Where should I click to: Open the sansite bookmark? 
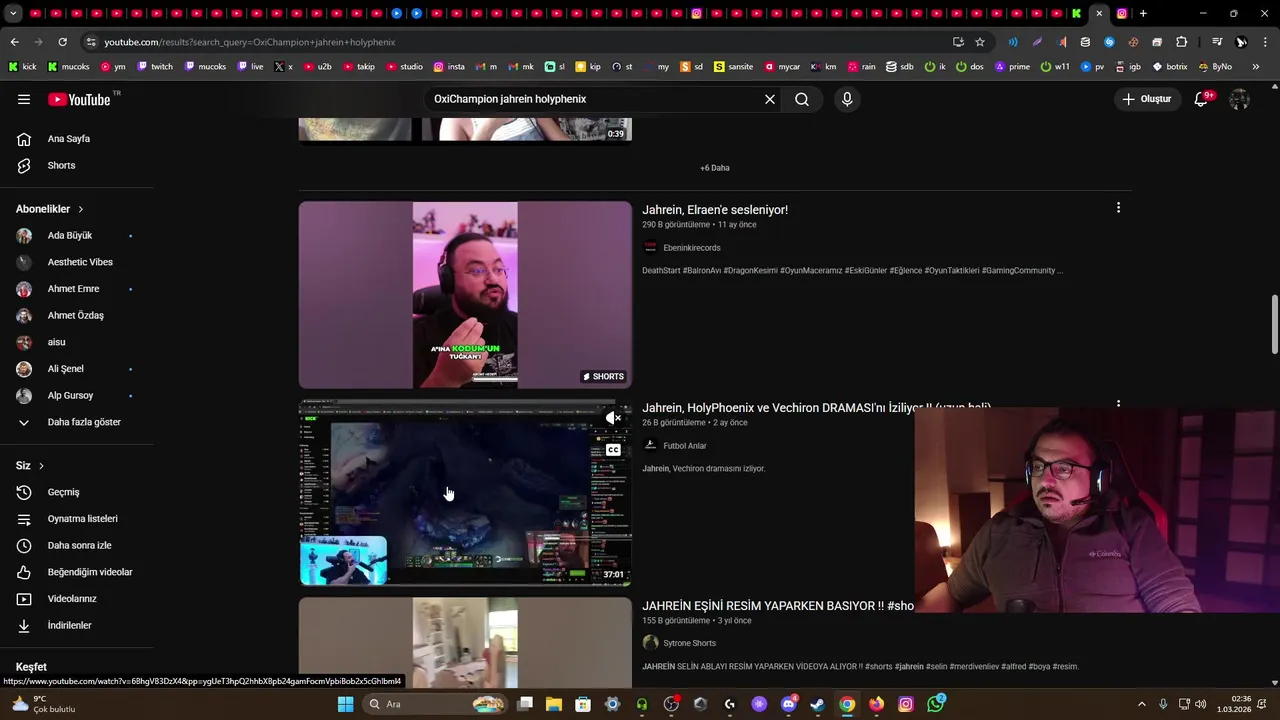(x=733, y=67)
